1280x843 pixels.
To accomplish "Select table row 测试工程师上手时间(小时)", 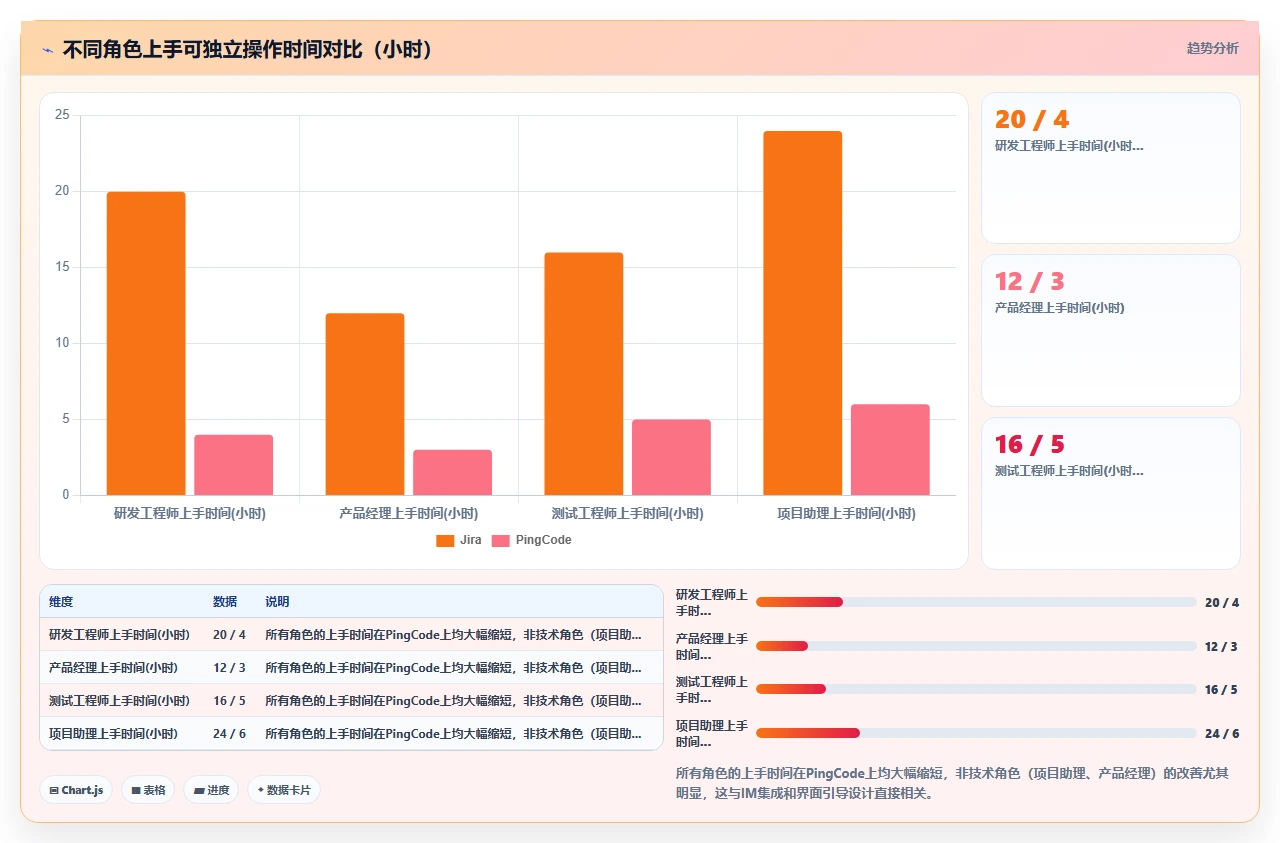I will [x=351, y=700].
